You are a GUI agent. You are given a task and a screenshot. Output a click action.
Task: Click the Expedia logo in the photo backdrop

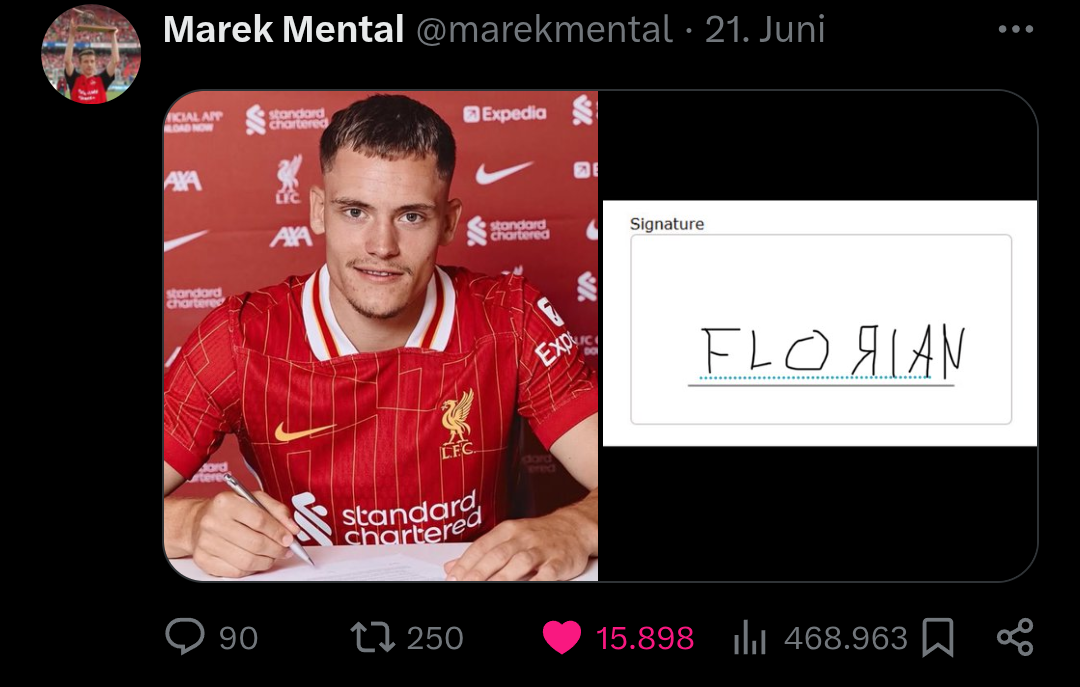pos(505,114)
